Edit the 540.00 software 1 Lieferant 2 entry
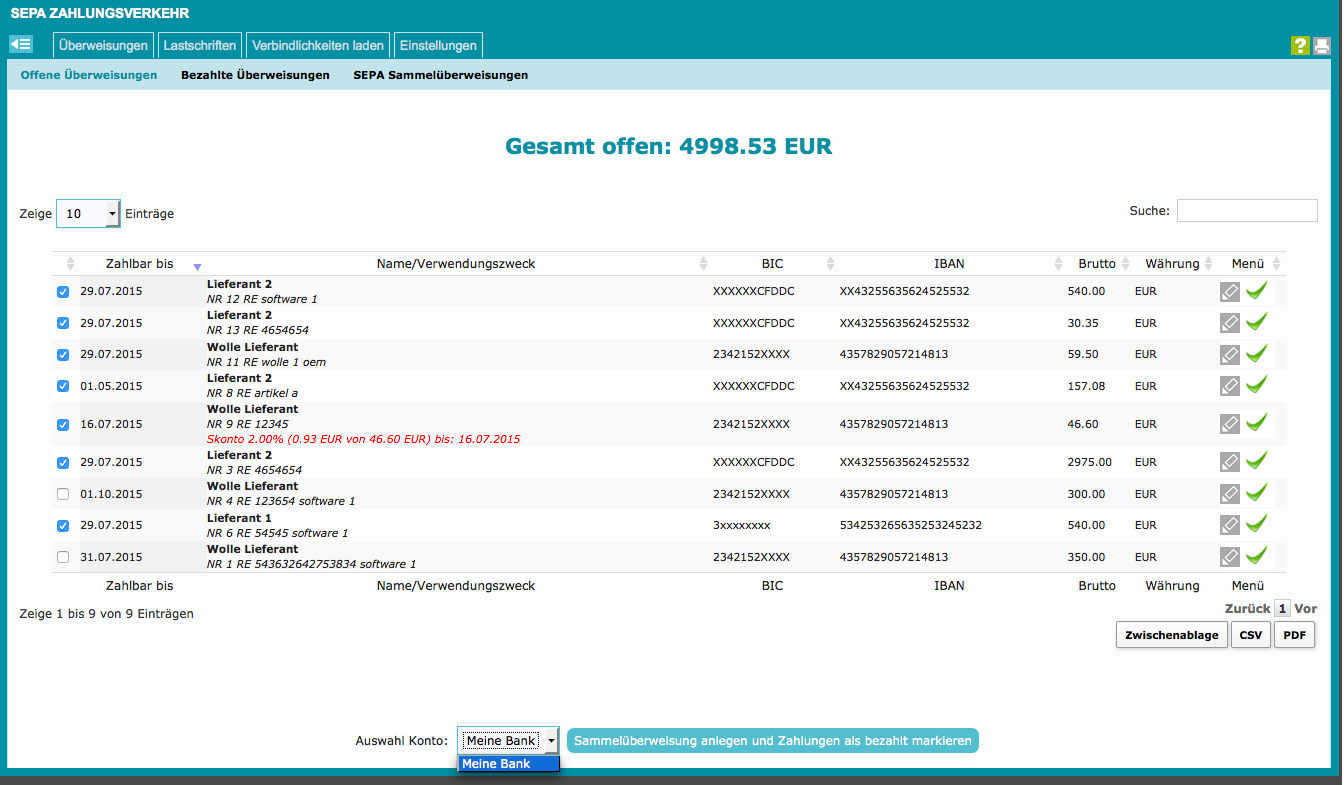This screenshot has height=785, width=1344. 1230,292
